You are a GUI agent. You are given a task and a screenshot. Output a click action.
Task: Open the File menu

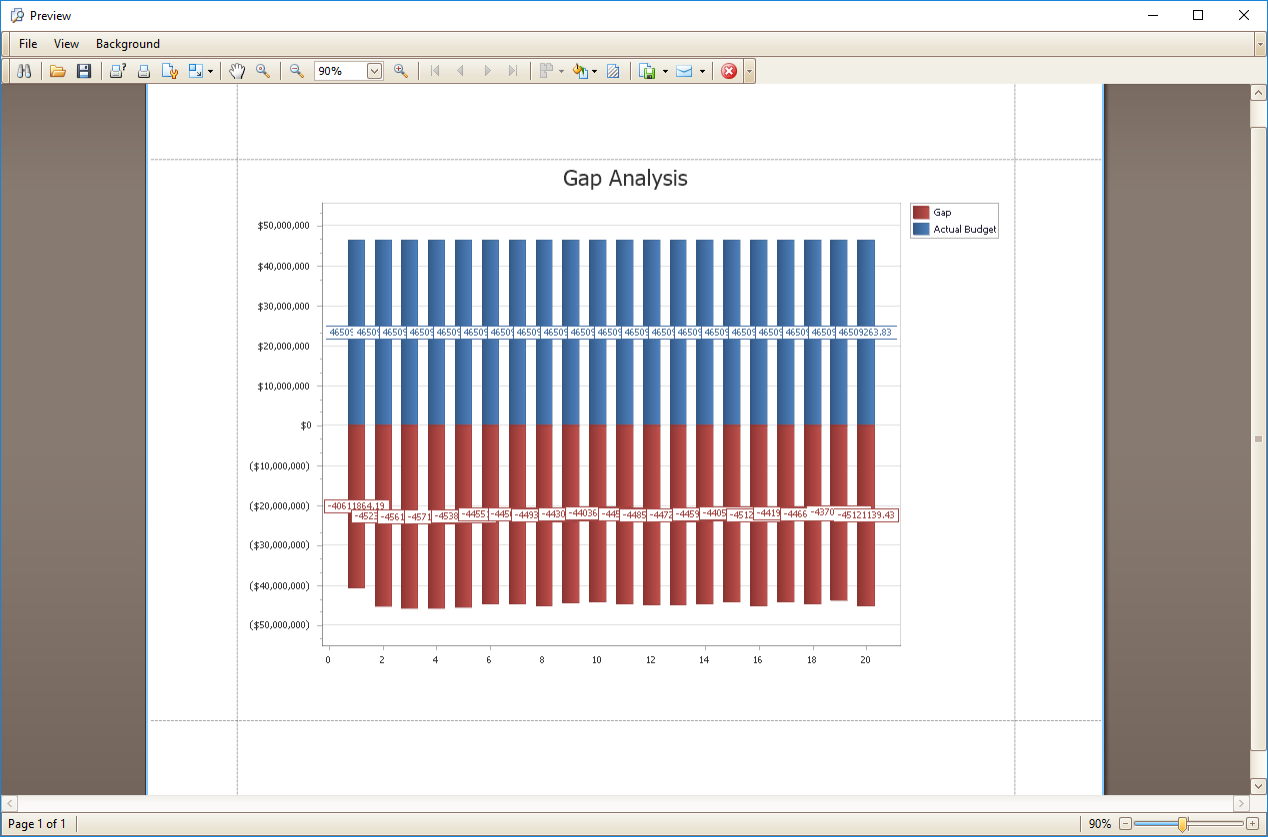tap(27, 44)
